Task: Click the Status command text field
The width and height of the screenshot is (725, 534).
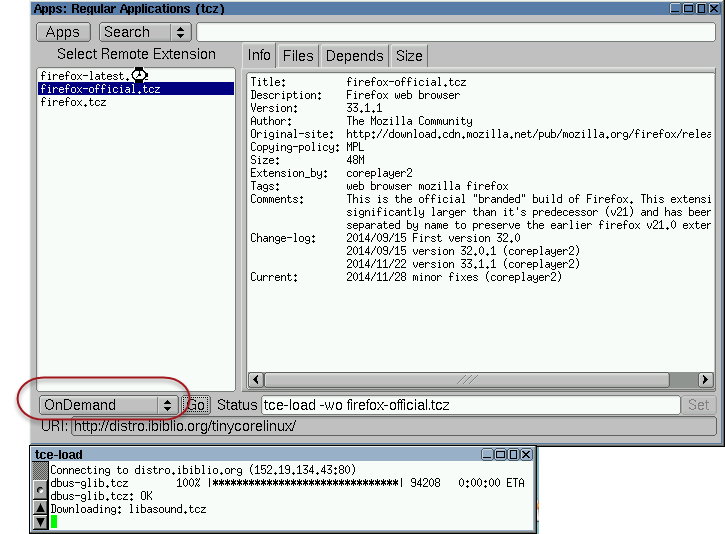Action: (470, 405)
